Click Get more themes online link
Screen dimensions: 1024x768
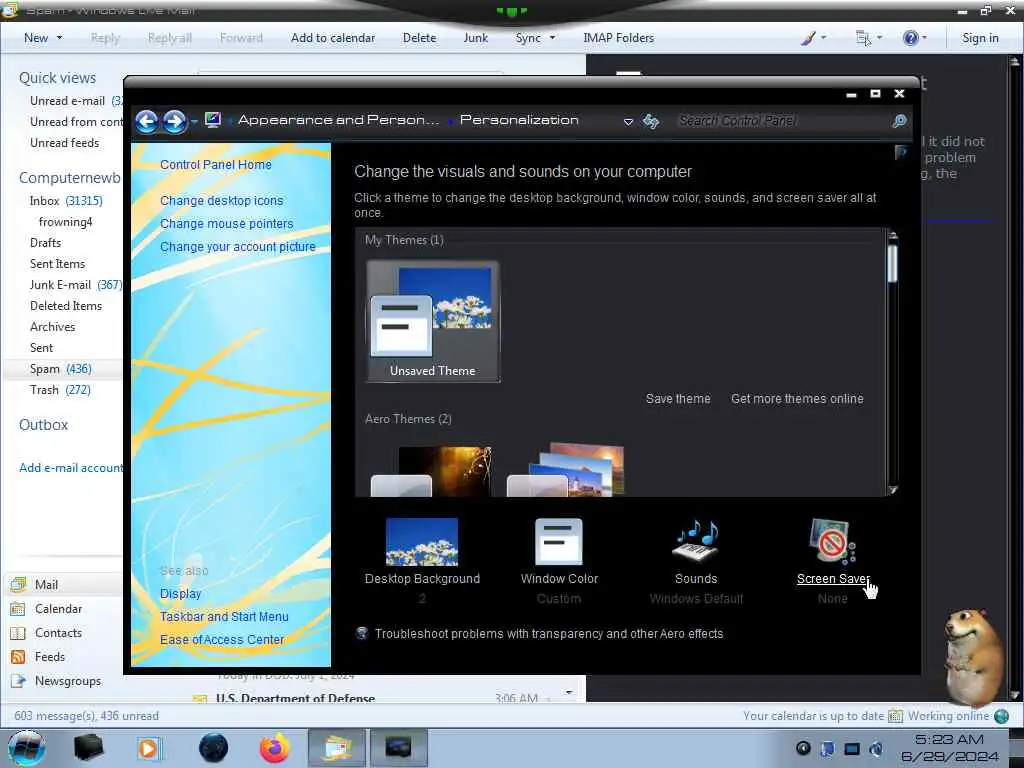coord(797,398)
